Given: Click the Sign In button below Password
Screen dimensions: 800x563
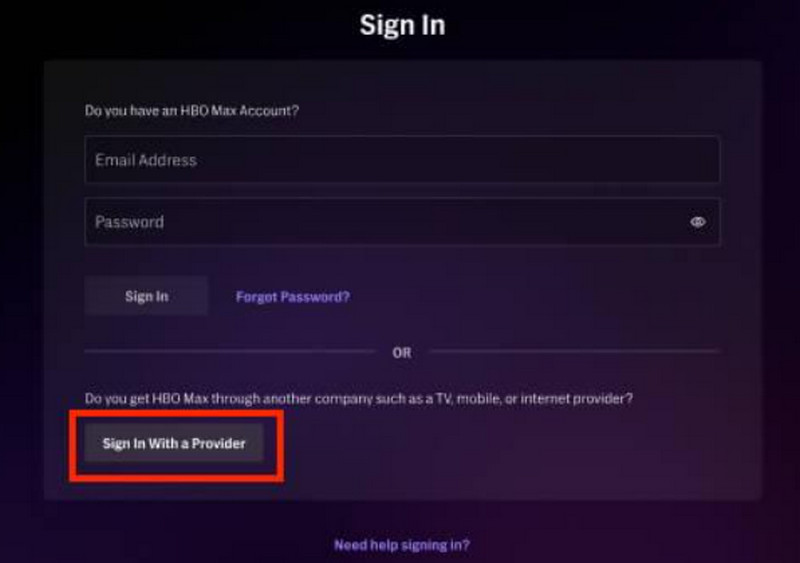Looking at the screenshot, I should 146,296.
